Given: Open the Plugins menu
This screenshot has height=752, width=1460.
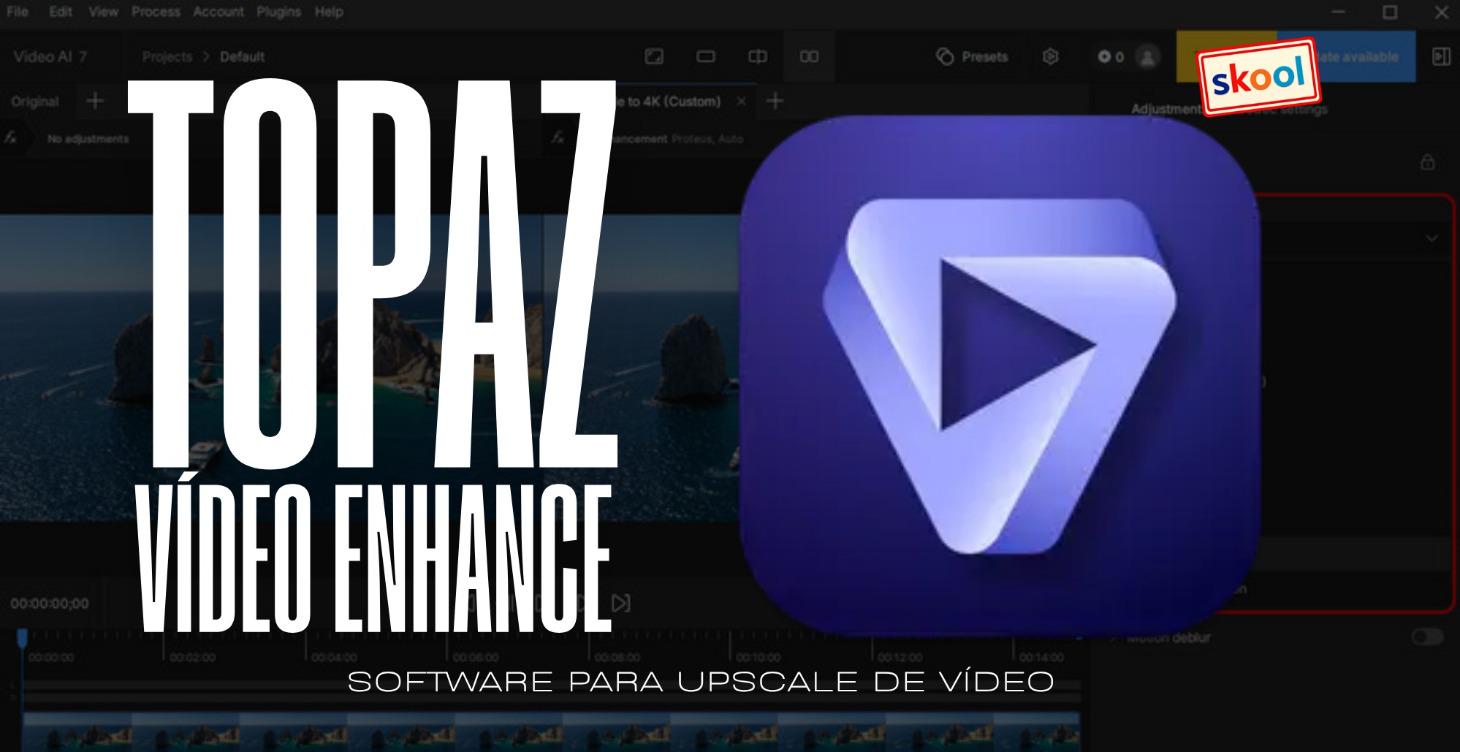Looking at the screenshot, I should [279, 12].
